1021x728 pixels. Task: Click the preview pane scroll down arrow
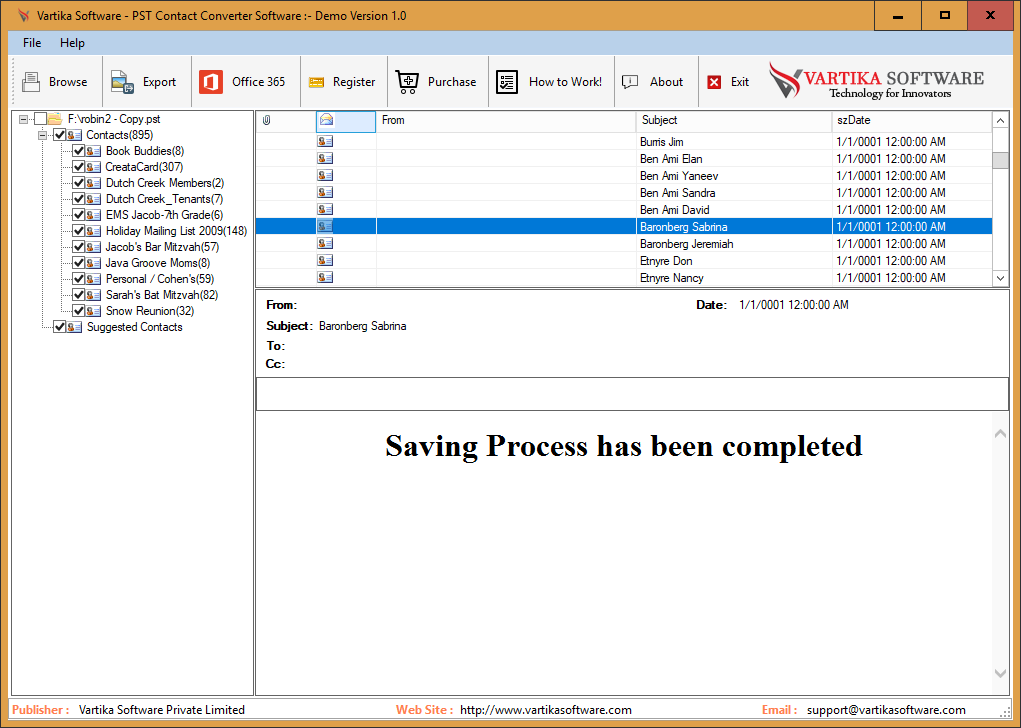[x=1000, y=674]
